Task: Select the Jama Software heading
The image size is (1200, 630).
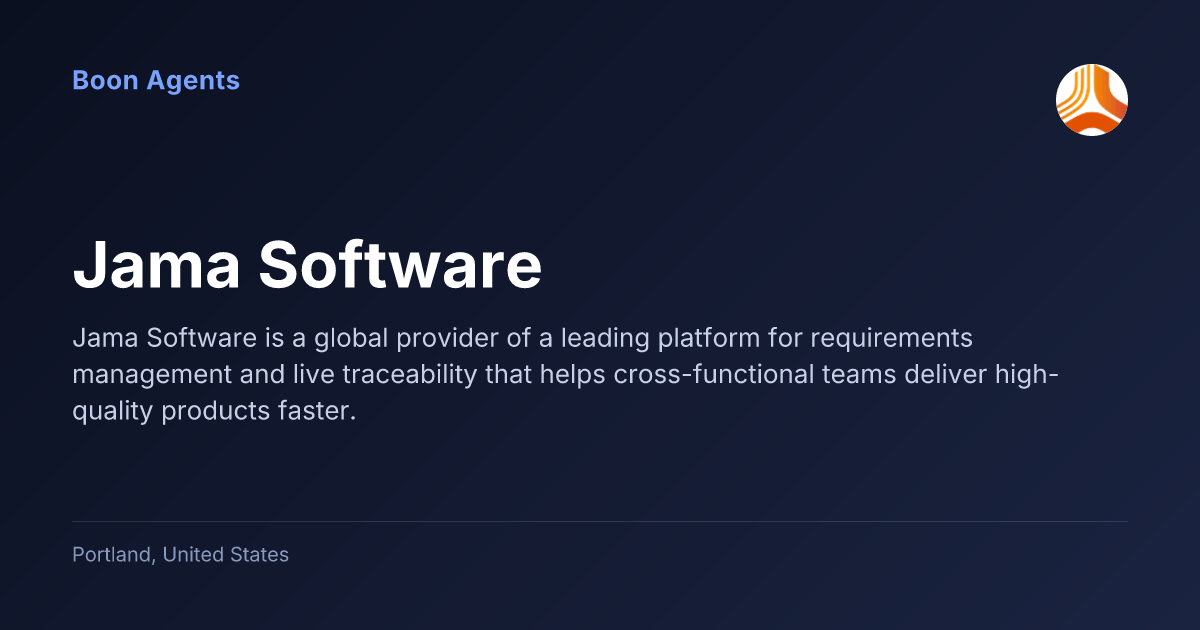Action: [x=307, y=265]
